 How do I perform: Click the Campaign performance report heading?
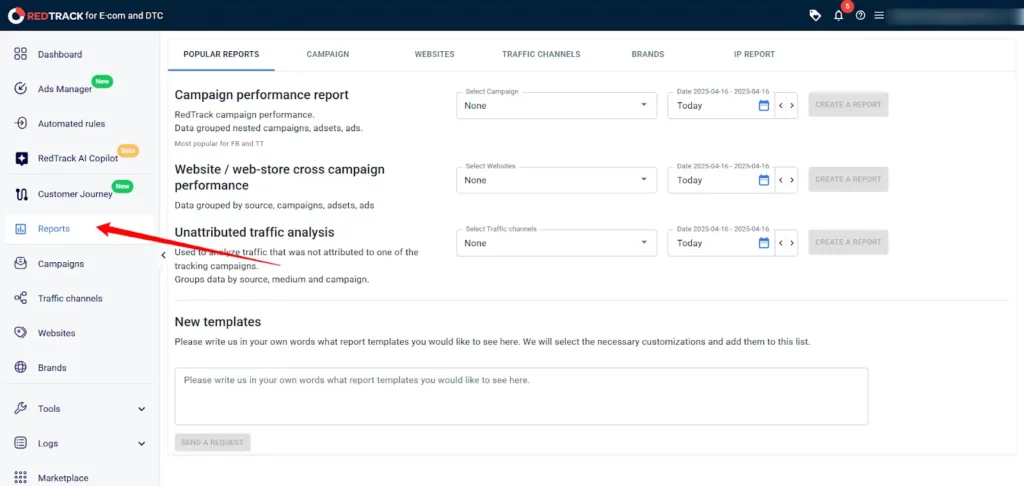pyautogui.click(x=262, y=95)
